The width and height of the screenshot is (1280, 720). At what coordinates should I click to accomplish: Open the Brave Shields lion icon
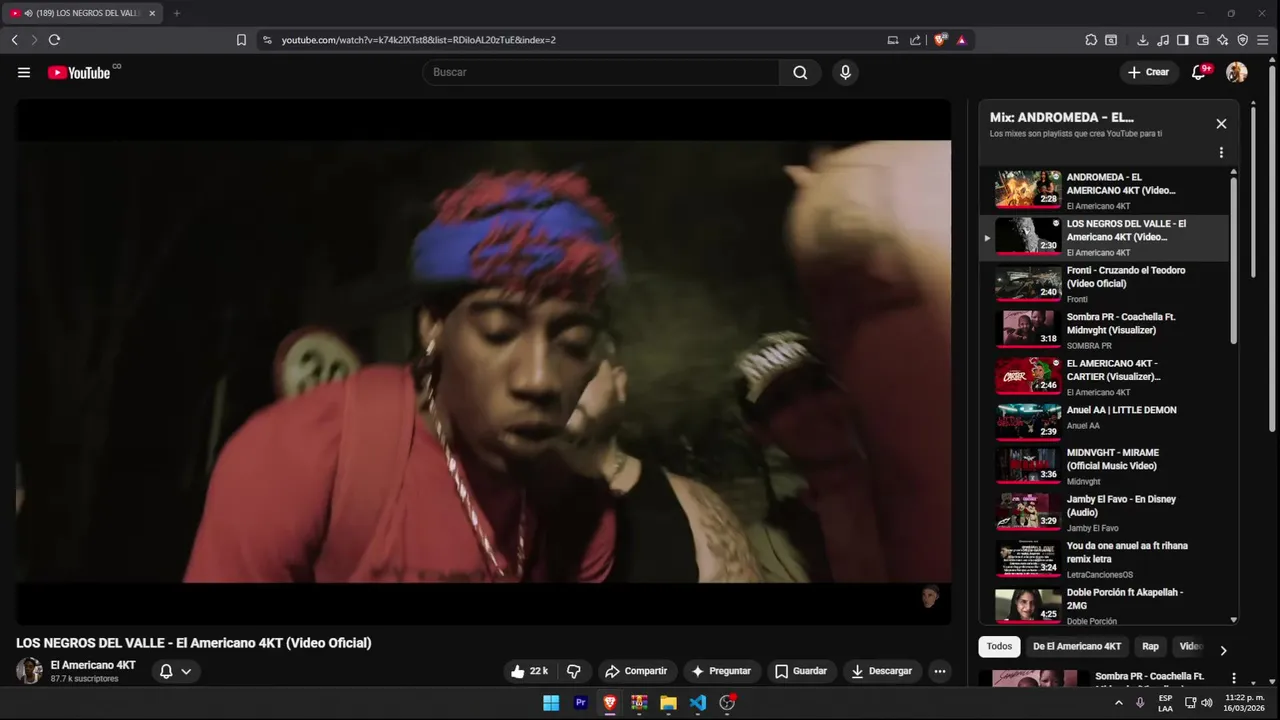[x=940, y=40]
